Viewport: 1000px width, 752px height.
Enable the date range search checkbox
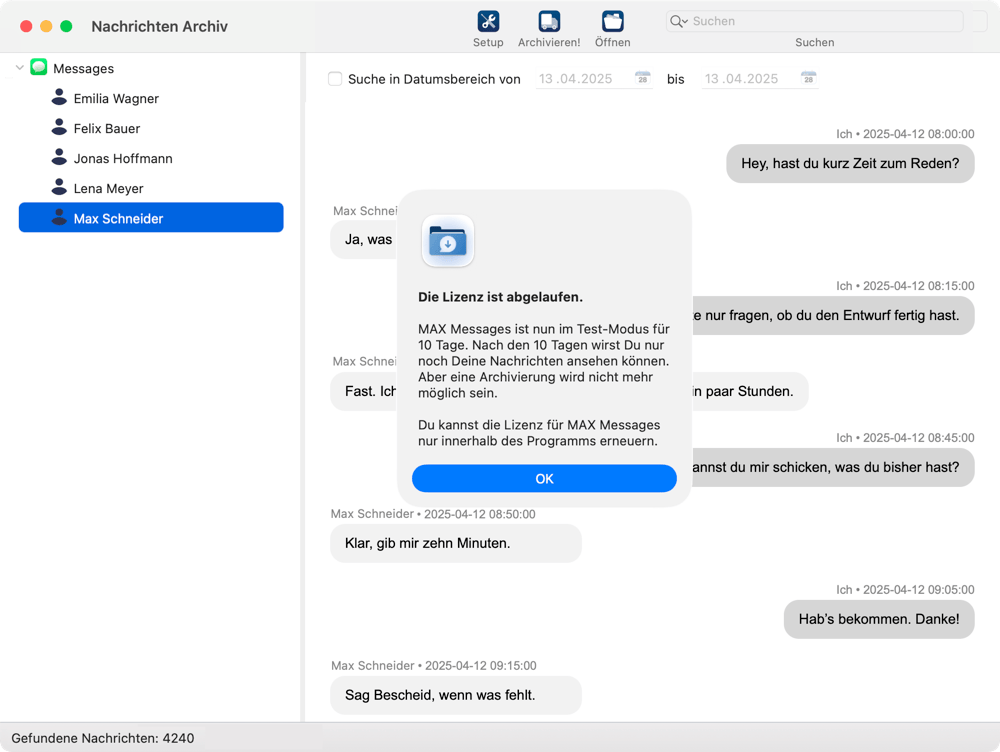[x=336, y=79]
